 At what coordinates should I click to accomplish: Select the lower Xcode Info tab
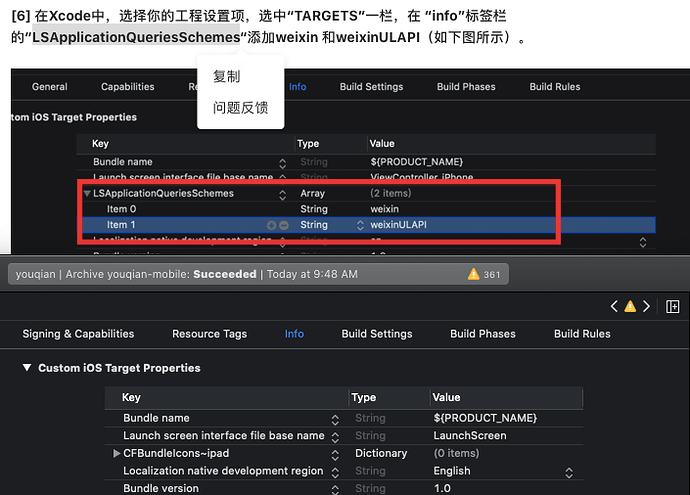pyautogui.click(x=294, y=334)
